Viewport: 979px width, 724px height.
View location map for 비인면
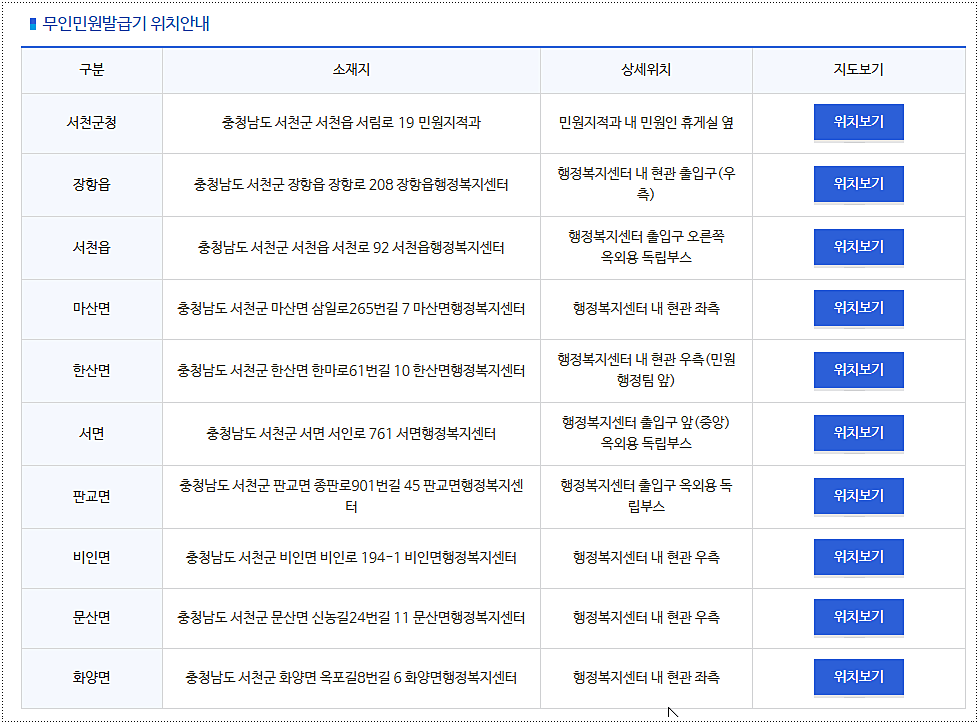(x=858, y=557)
